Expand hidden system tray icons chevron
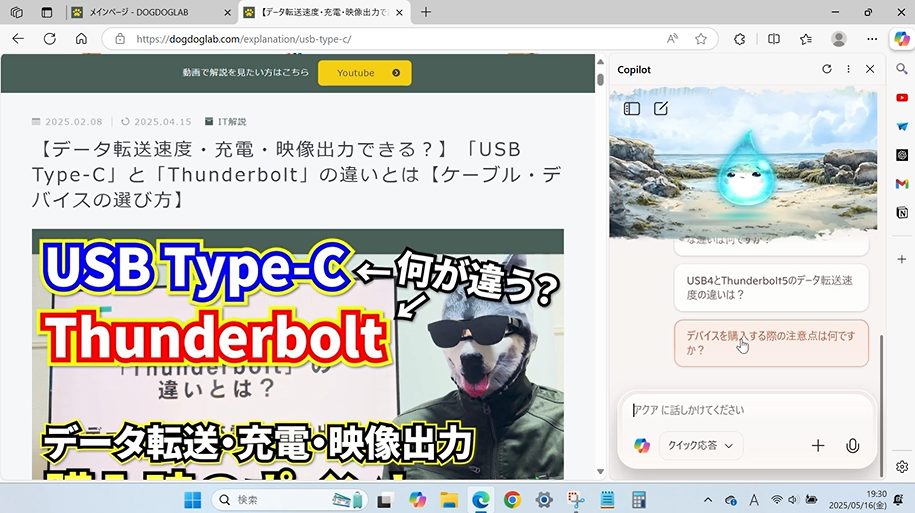Image resolution: width=915 pixels, height=513 pixels. 708,499
